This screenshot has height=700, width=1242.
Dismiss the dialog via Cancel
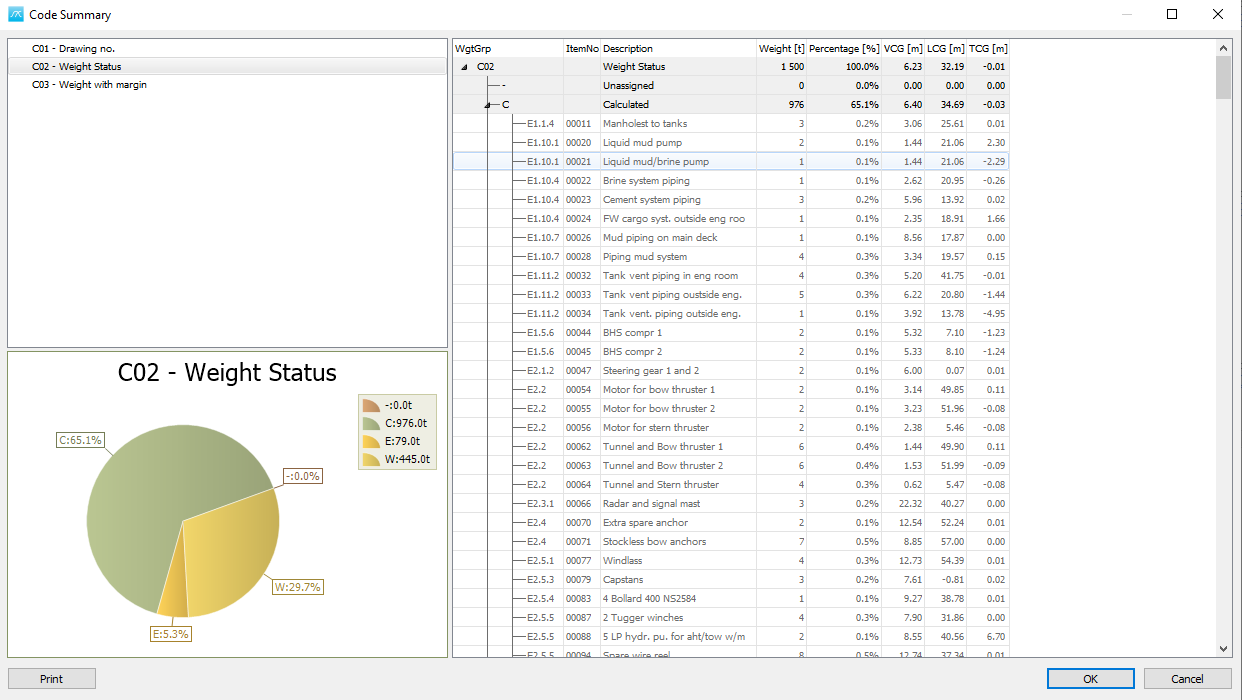point(1185,678)
